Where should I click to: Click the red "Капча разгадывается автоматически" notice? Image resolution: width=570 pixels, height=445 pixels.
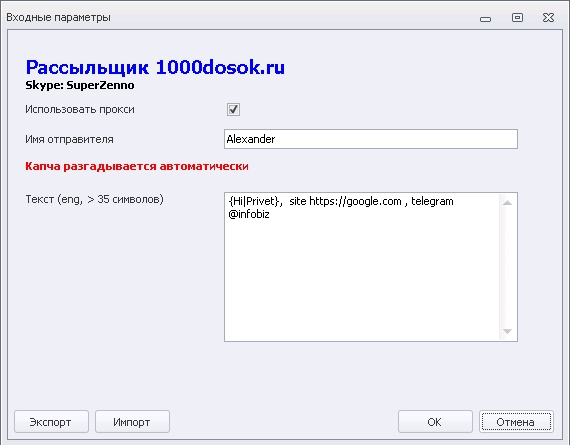[137, 166]
